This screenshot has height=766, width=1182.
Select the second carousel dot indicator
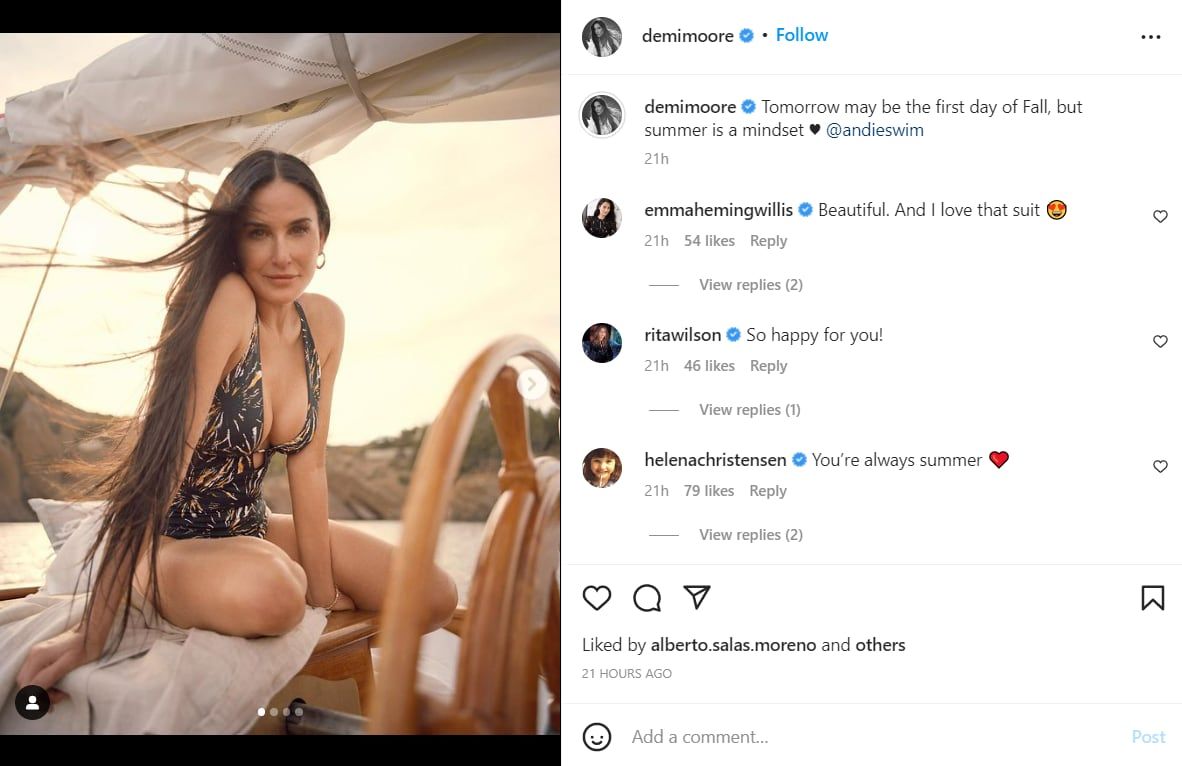pyautogui.click(x=274, y=712)
